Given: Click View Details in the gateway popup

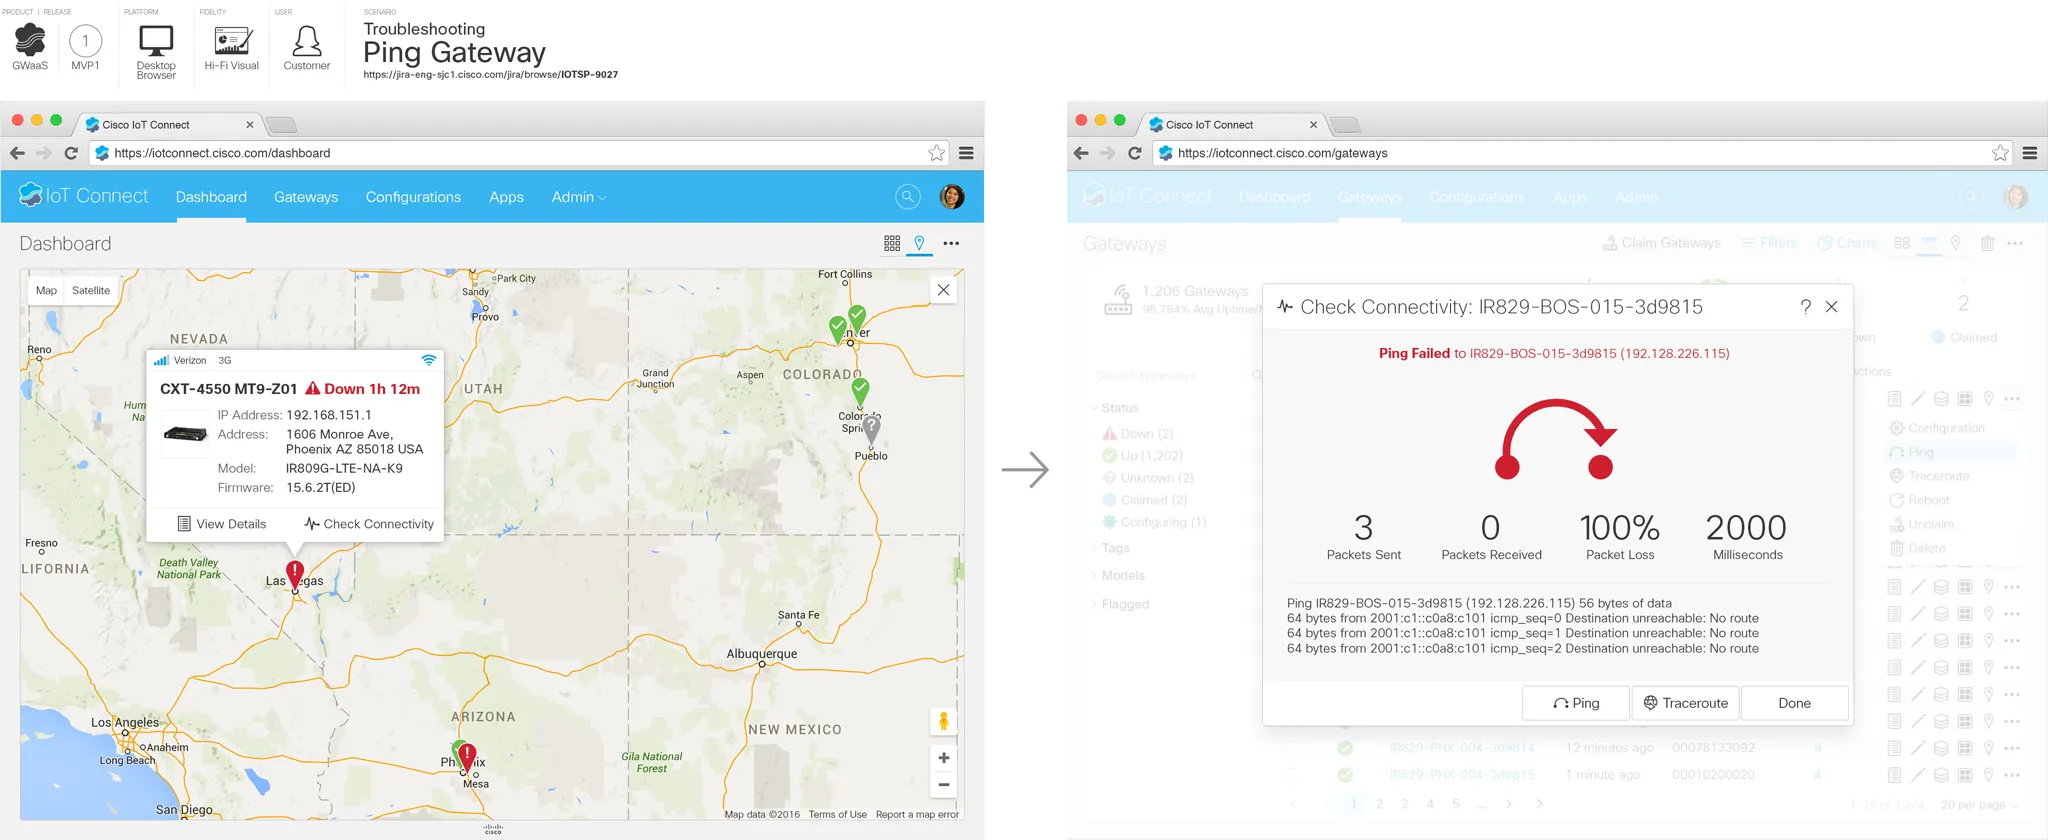Looking at the screenshot, I should pos(222,524).
